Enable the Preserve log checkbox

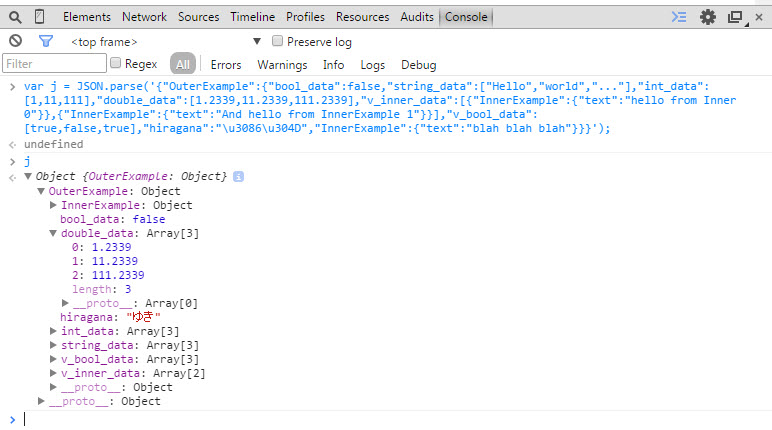click(x=277, y=41)
